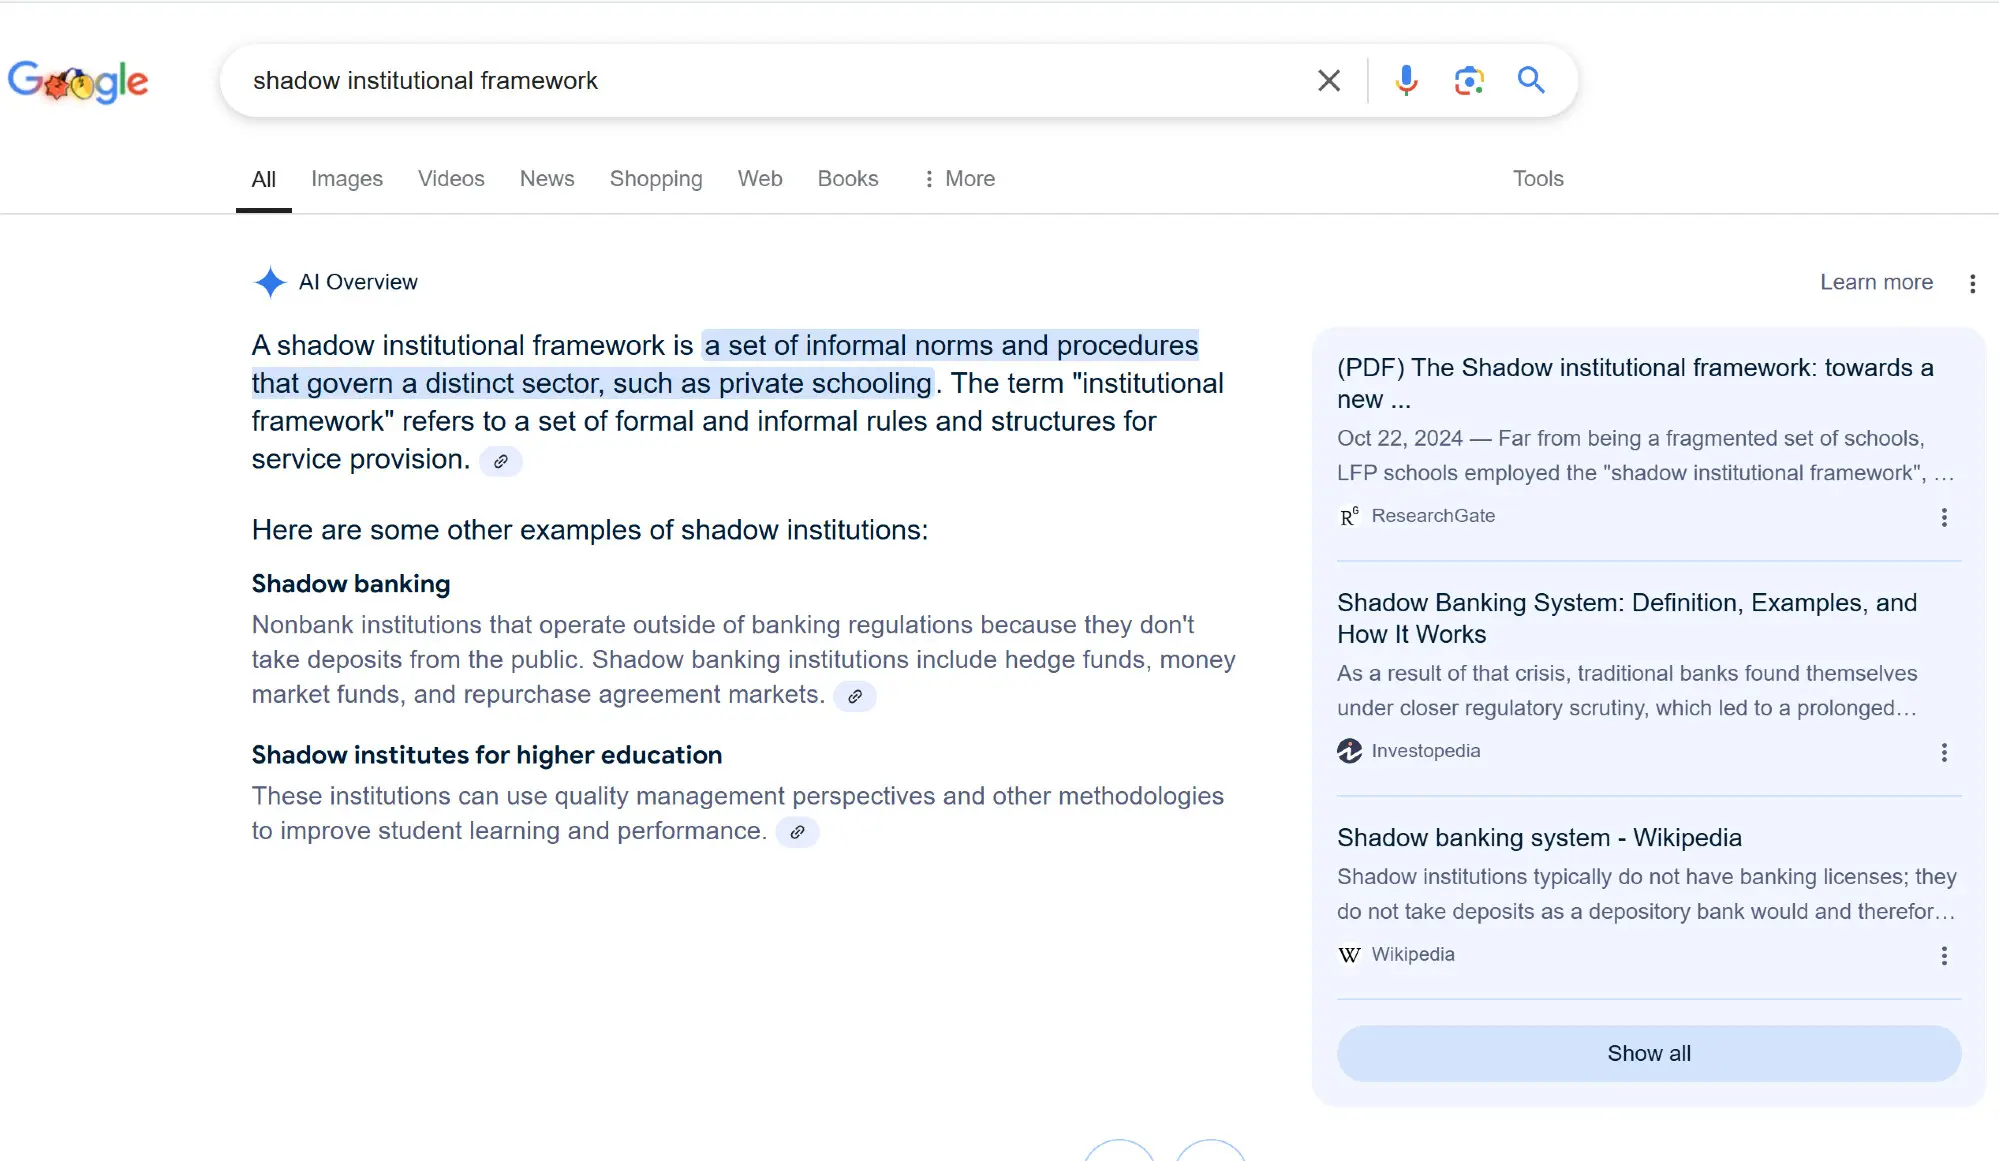The height and width of the screenshot is (1161, 1999).
Task: Select the All results tab
Action: pos(264,179)
